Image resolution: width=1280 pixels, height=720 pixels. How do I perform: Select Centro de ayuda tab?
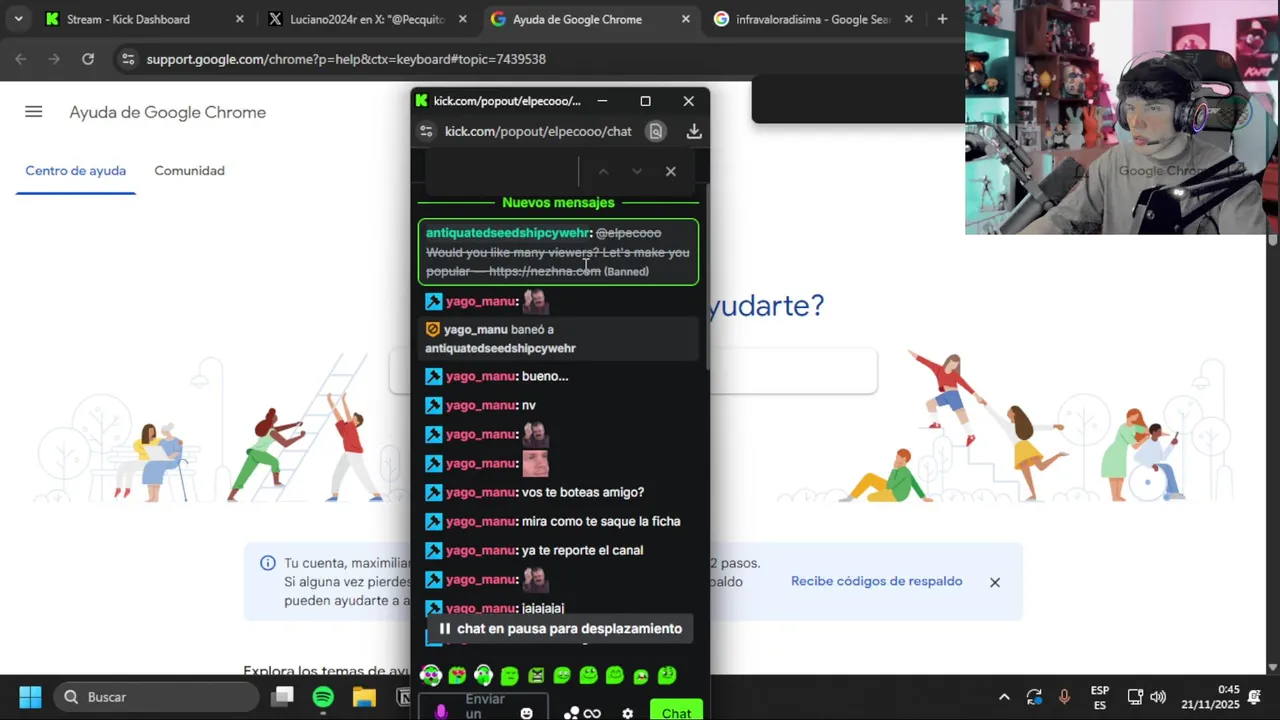pos(76,171)
